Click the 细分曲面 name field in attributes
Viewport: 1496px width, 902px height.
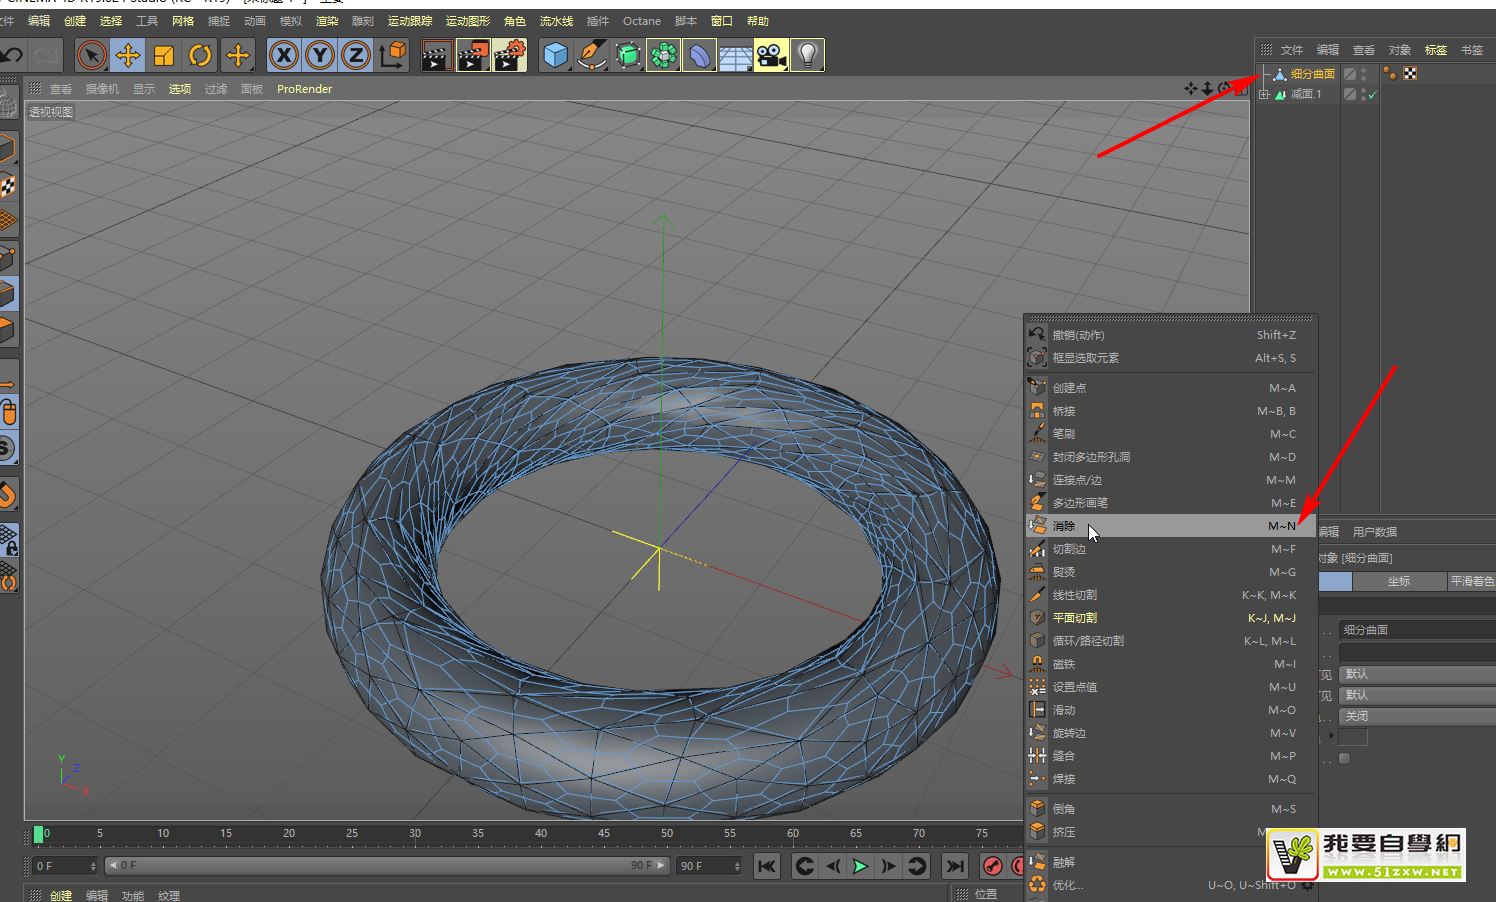1417,630
